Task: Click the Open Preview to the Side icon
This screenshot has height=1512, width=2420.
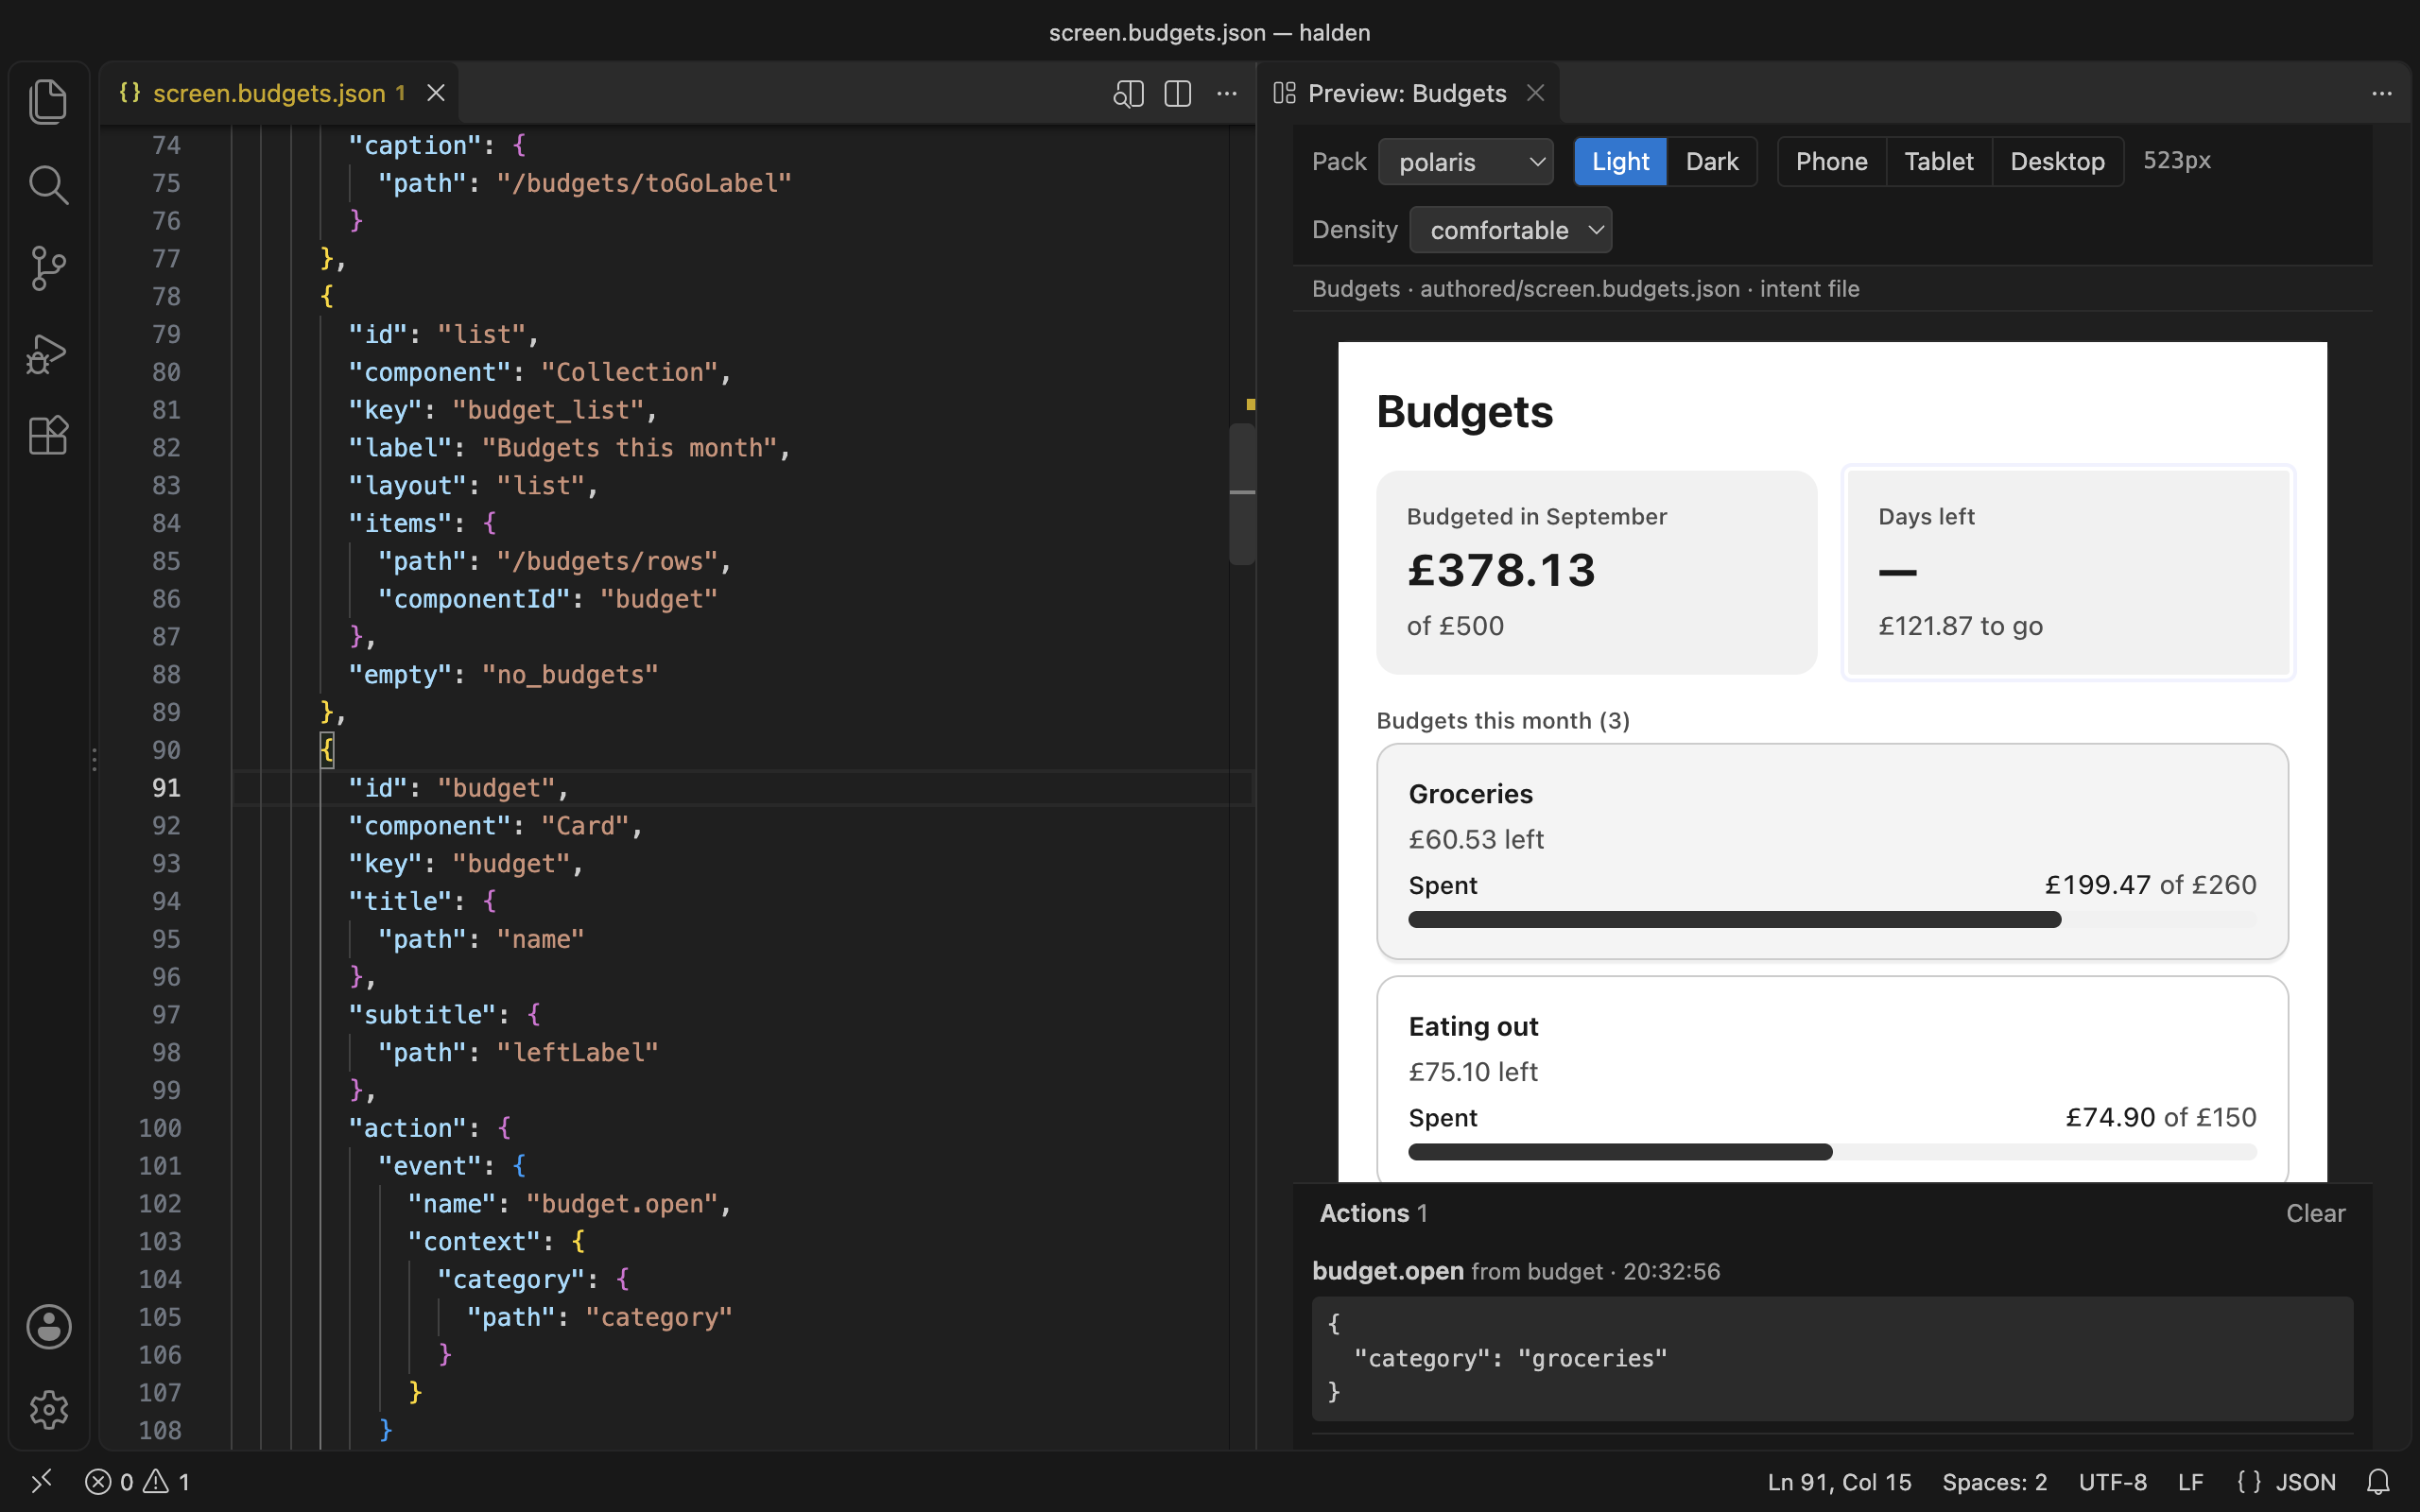Action: tap(1128, 93)
